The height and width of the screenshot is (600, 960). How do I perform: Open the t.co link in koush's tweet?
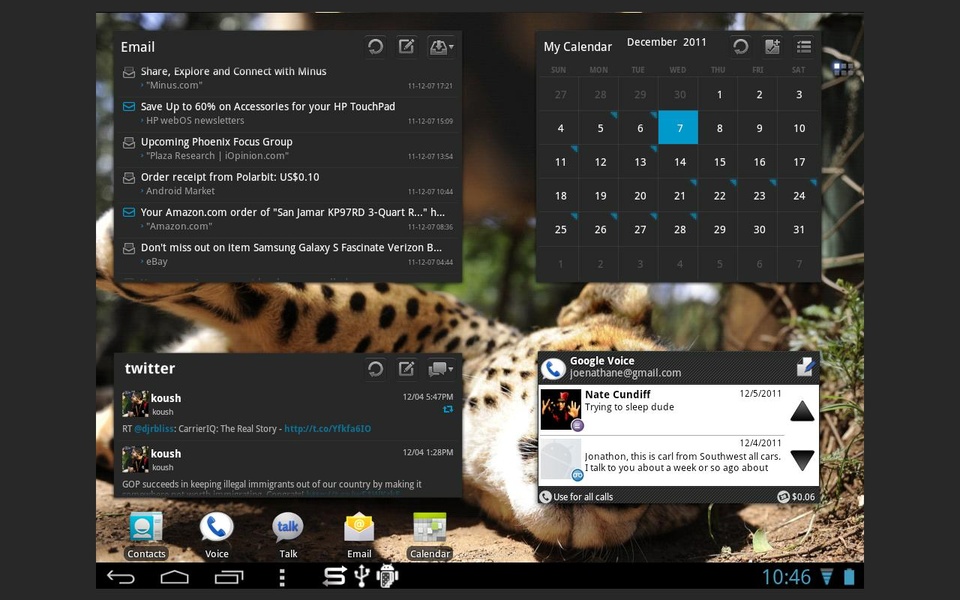coord(327,429)
